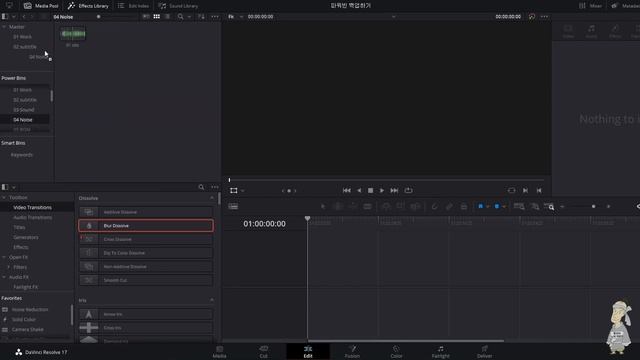
Task: Jump to last frame in viewer
Action: point(394,191)
